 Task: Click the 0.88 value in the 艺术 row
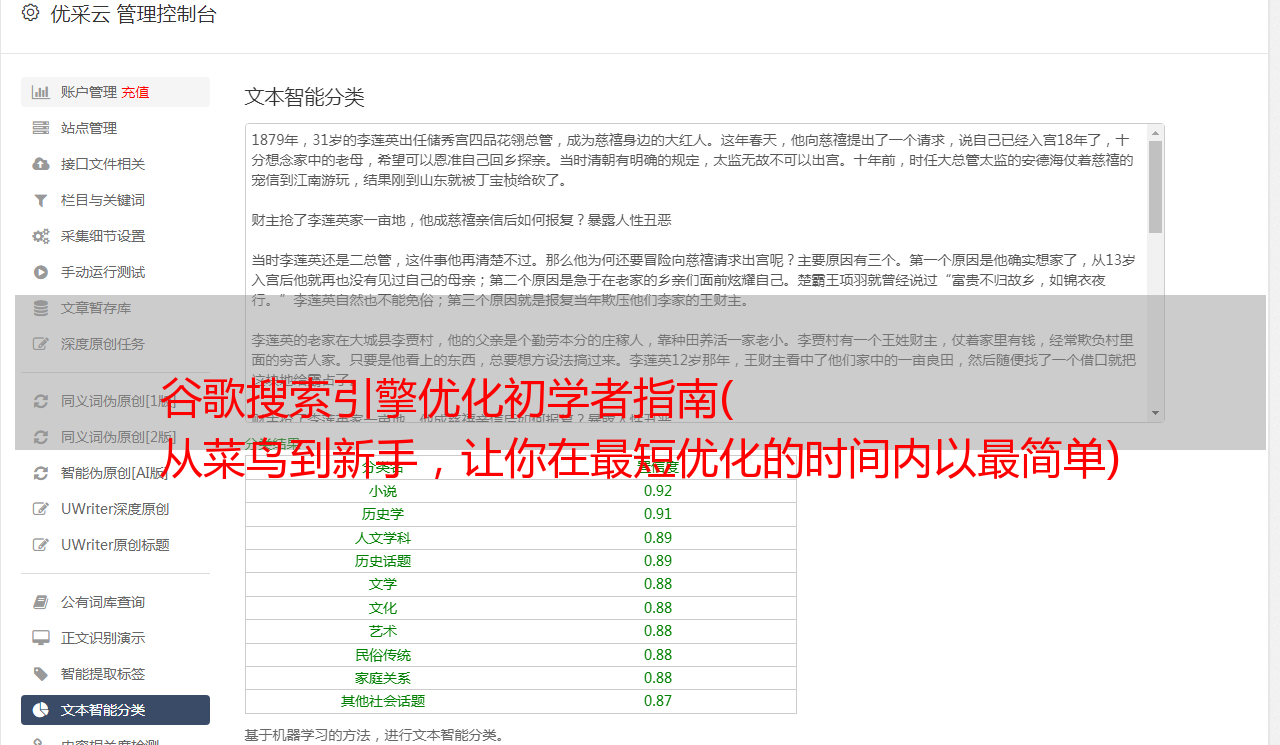(x=658, y=631)
